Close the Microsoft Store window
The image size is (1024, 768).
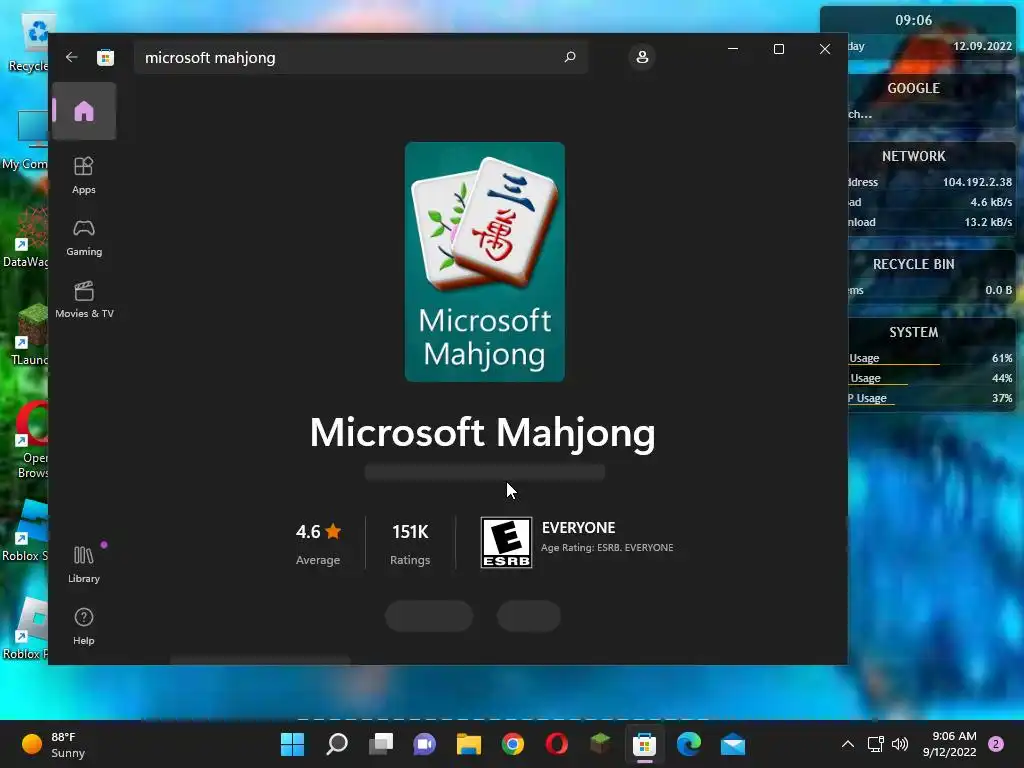pyautogui.click(x=825, y=49)
